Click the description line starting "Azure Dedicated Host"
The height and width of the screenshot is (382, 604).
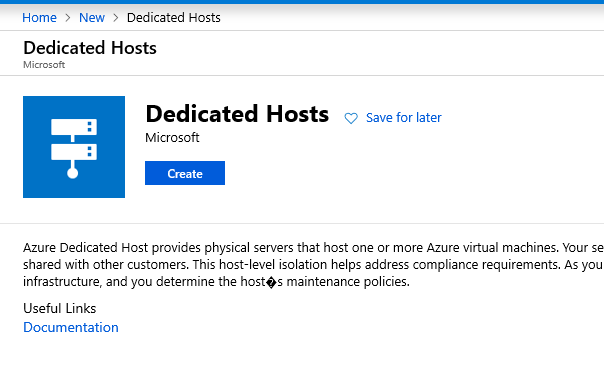tap(314, 248)
